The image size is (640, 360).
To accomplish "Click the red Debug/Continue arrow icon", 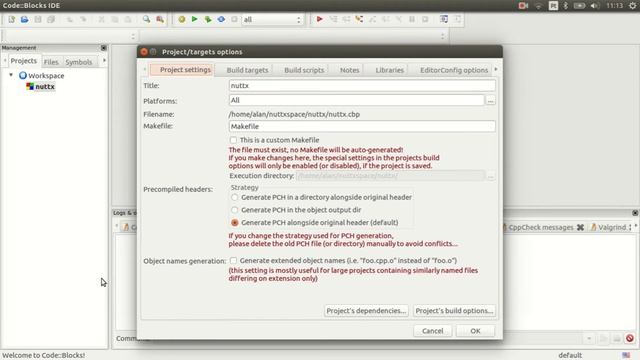I will 320,19.
